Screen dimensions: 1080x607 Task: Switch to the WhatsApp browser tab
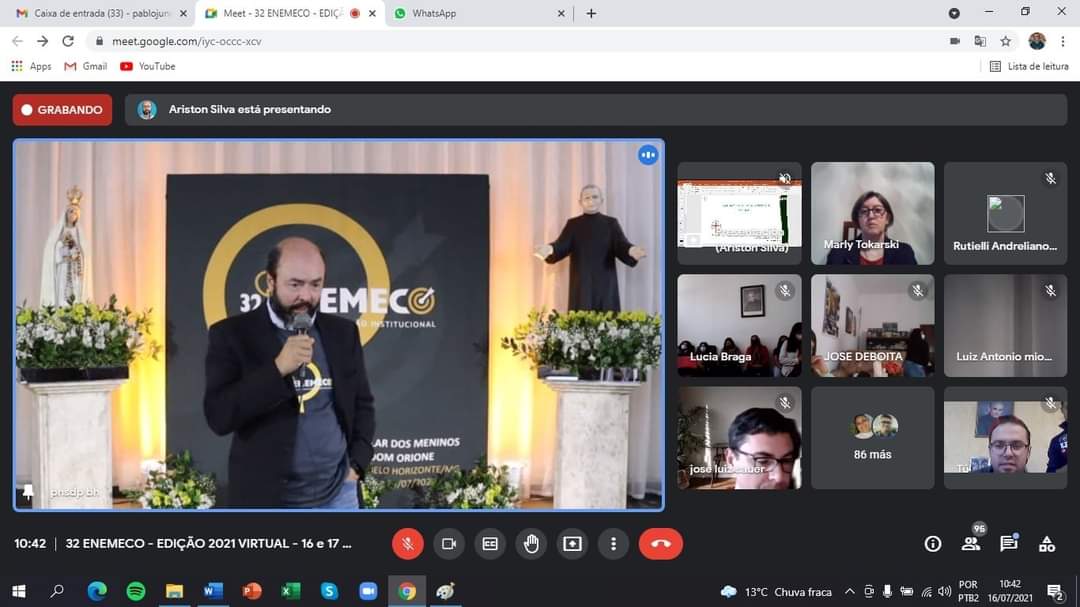(477, 13)
